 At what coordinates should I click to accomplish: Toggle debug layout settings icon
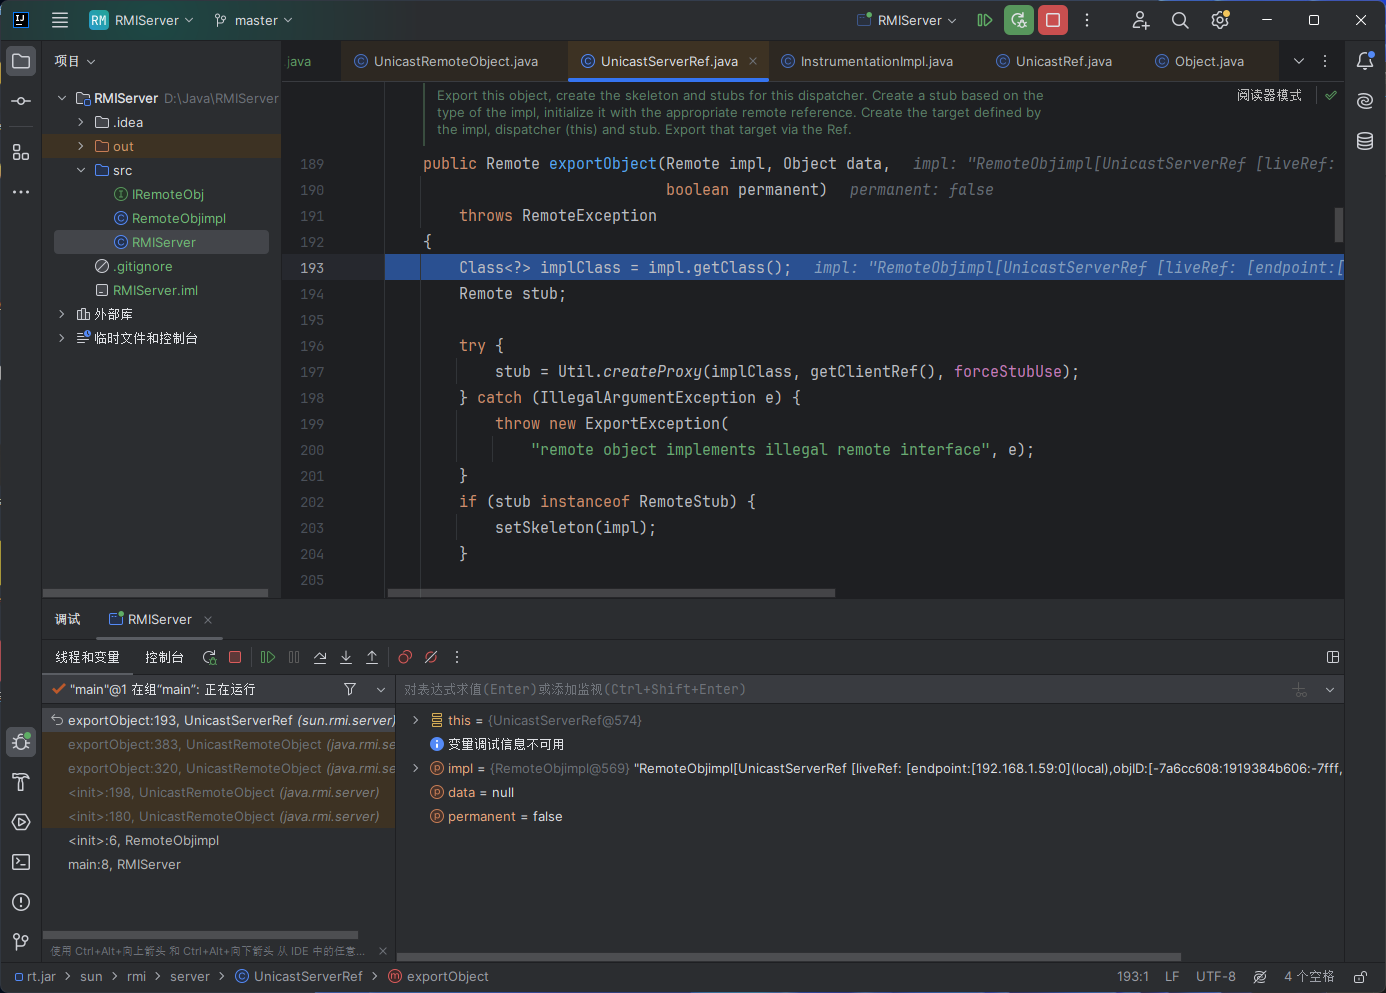(1333, 657)
